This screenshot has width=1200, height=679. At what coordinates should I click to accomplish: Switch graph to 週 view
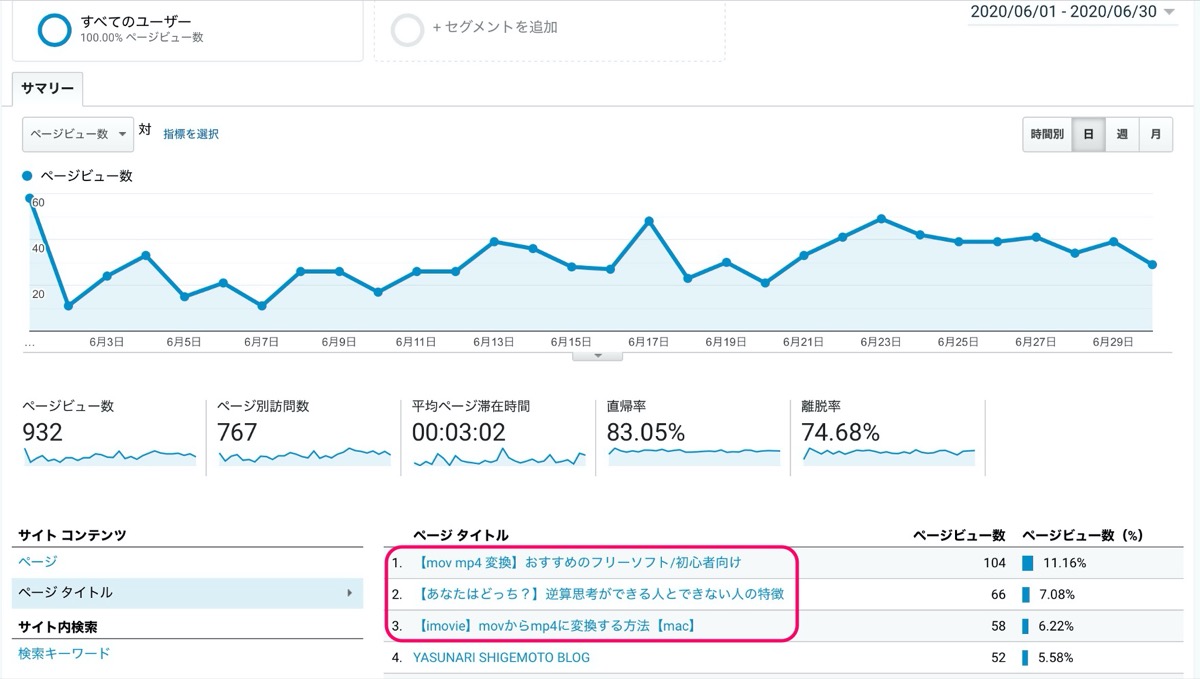[x=1122, y=134]
